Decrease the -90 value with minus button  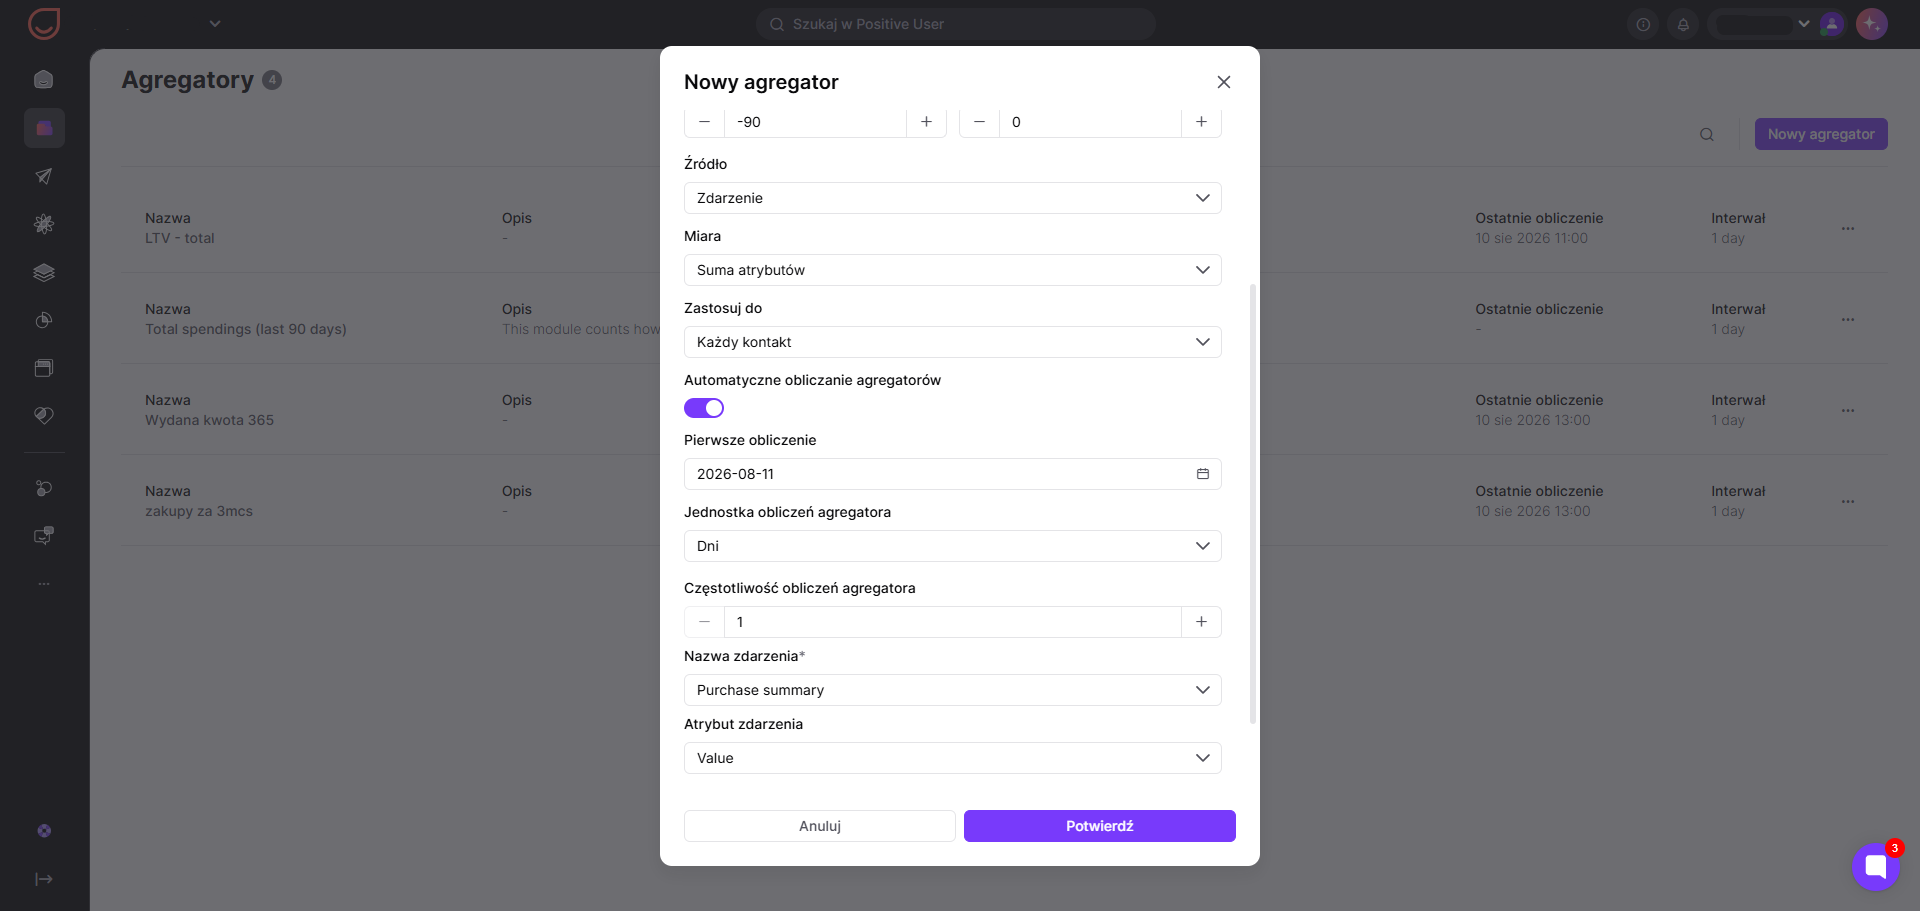pos(704,122)
